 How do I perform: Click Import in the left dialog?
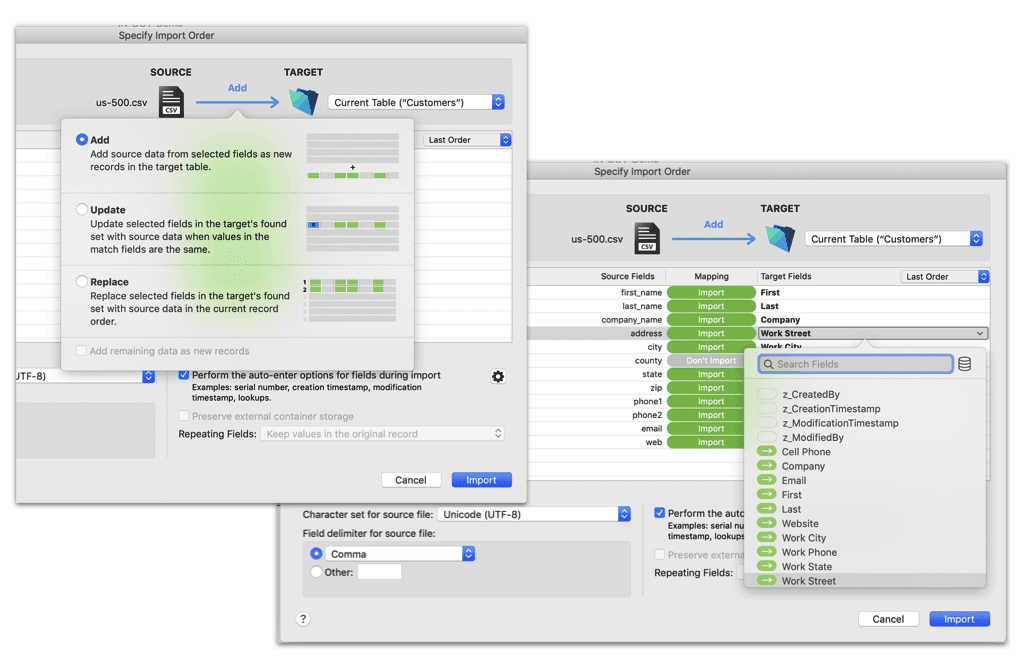coord(481,480)
